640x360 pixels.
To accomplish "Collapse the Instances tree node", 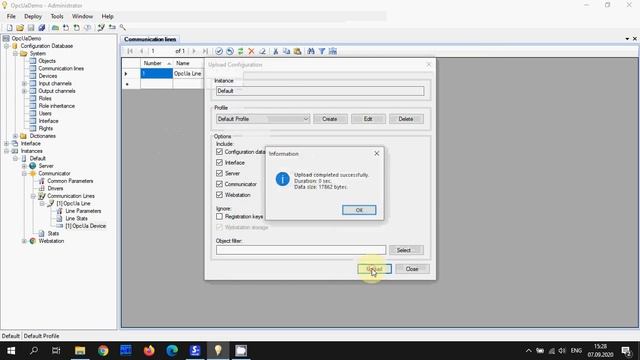I will (7, 151).
